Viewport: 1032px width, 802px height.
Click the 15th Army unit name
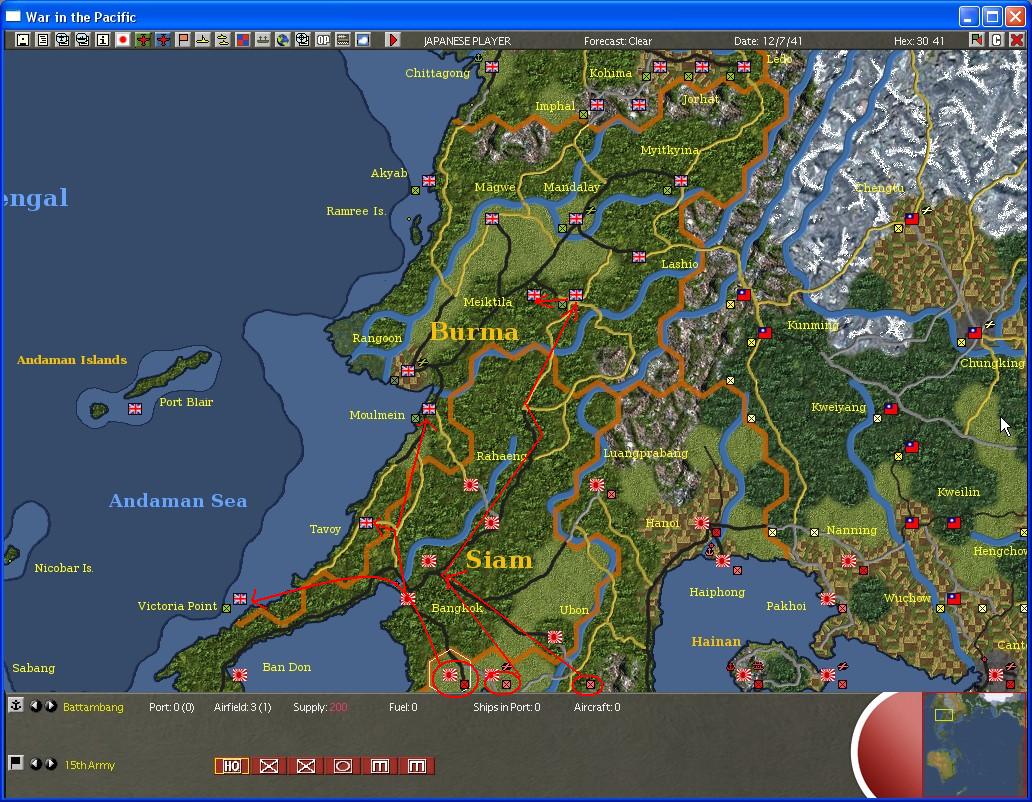pos(90,765)
